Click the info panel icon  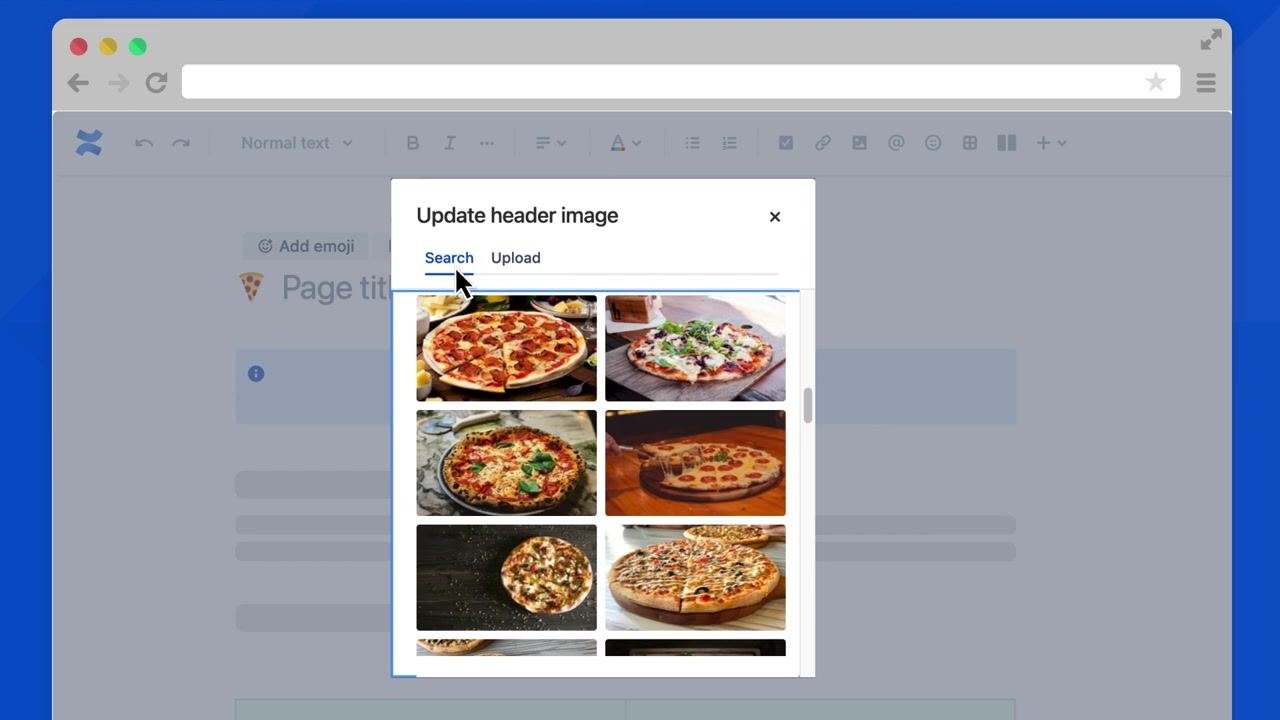coord(256,373)
